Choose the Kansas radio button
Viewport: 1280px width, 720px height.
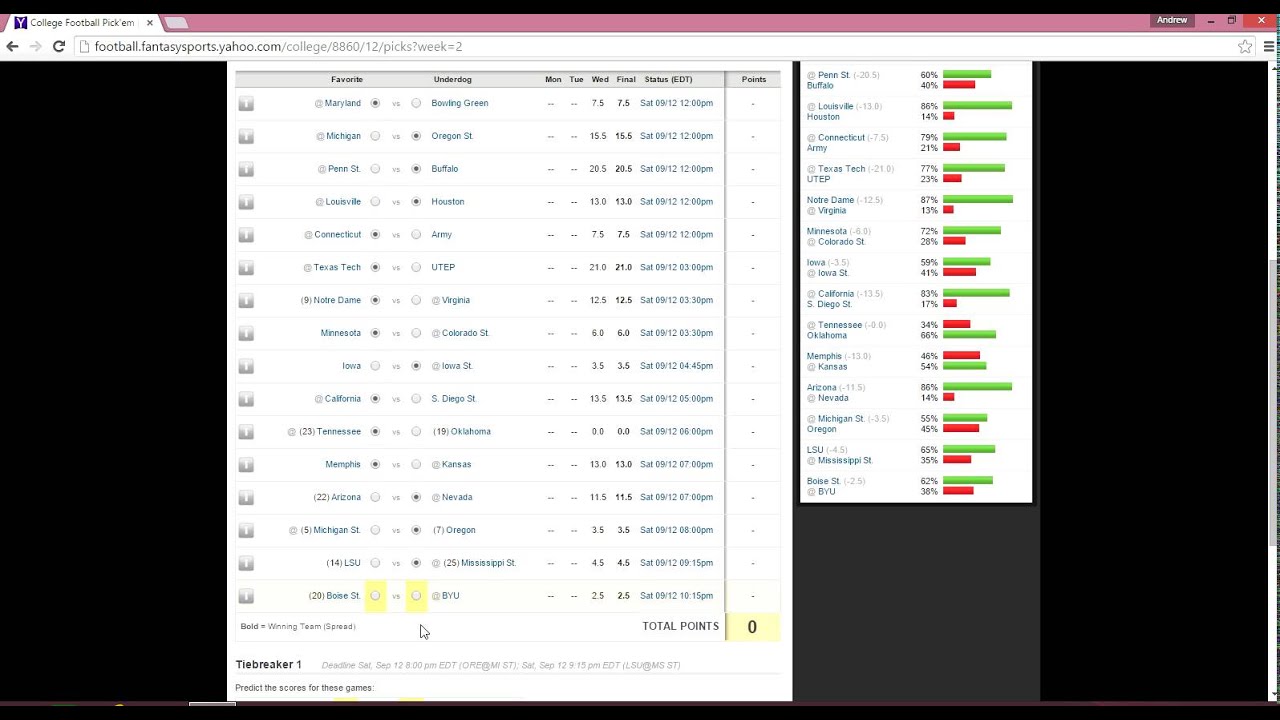coord(416,465)
